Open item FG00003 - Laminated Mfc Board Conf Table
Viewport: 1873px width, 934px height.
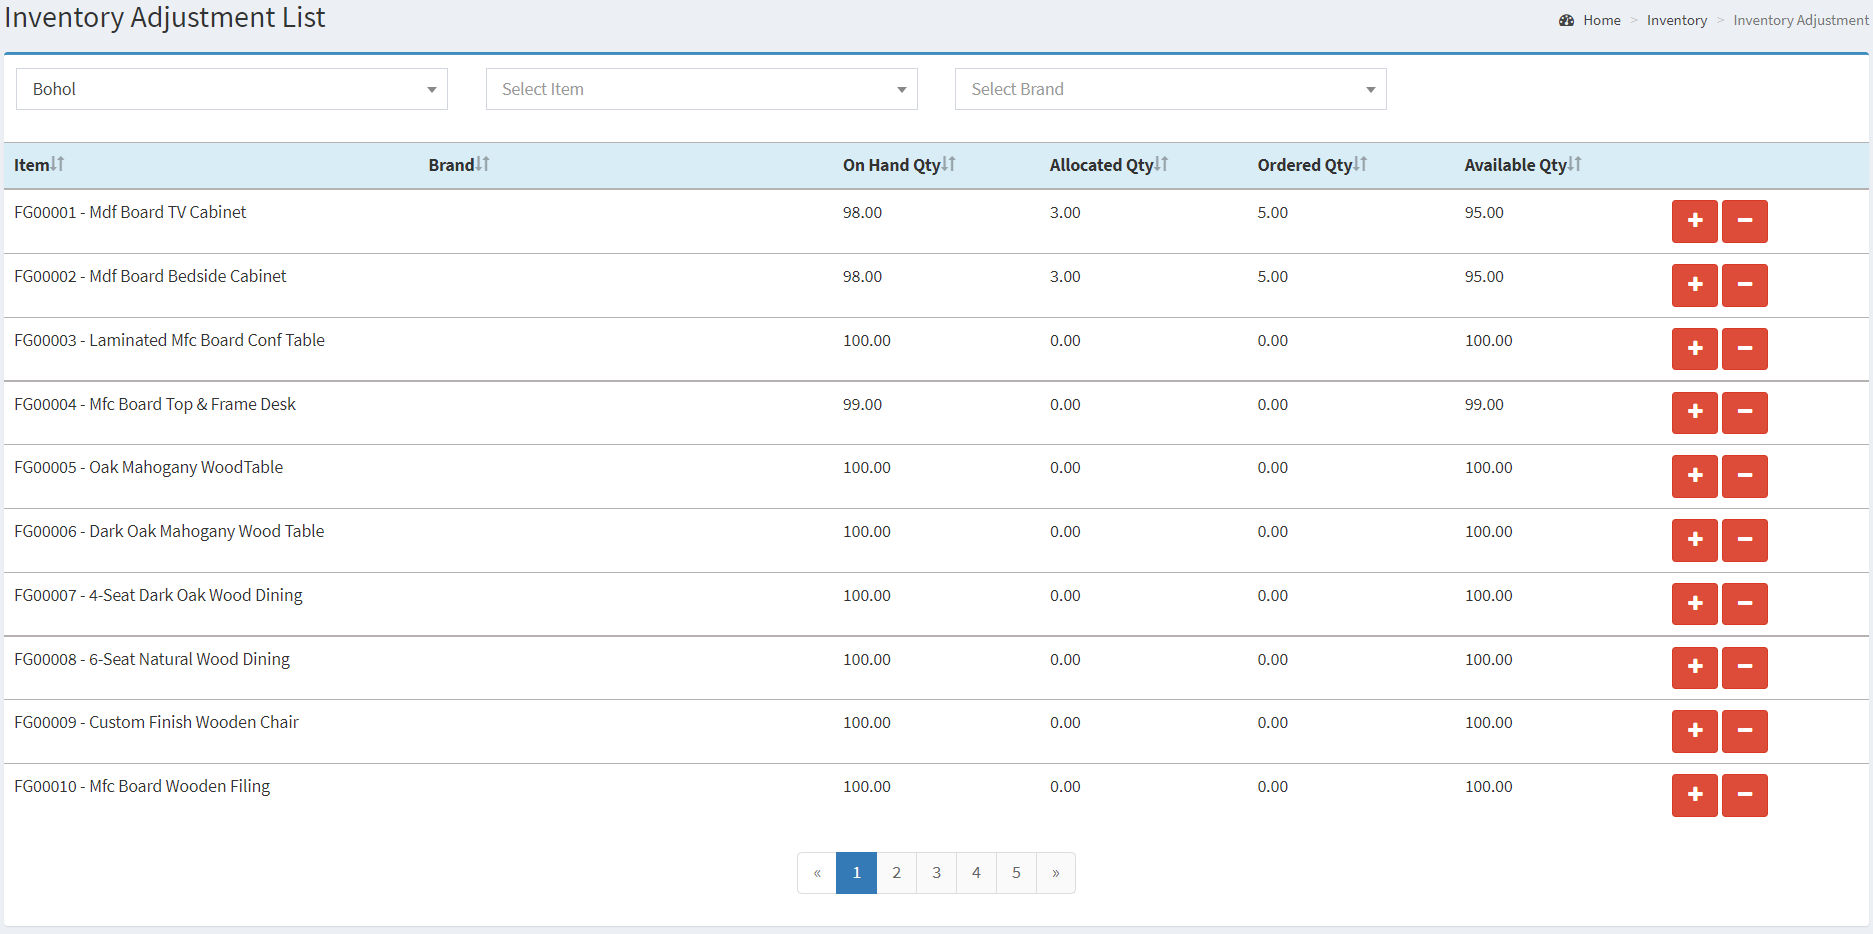coord(169,340)
